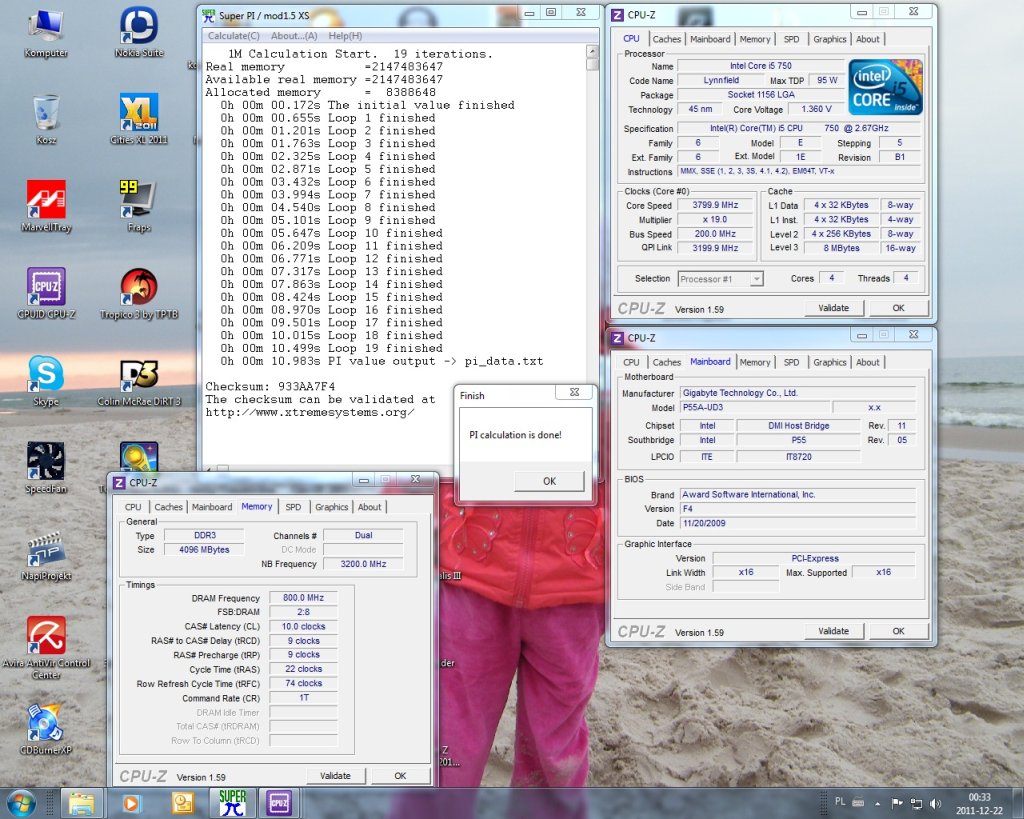
Task: Click the Action Center flag tray icon
Action: pos(897,803)
